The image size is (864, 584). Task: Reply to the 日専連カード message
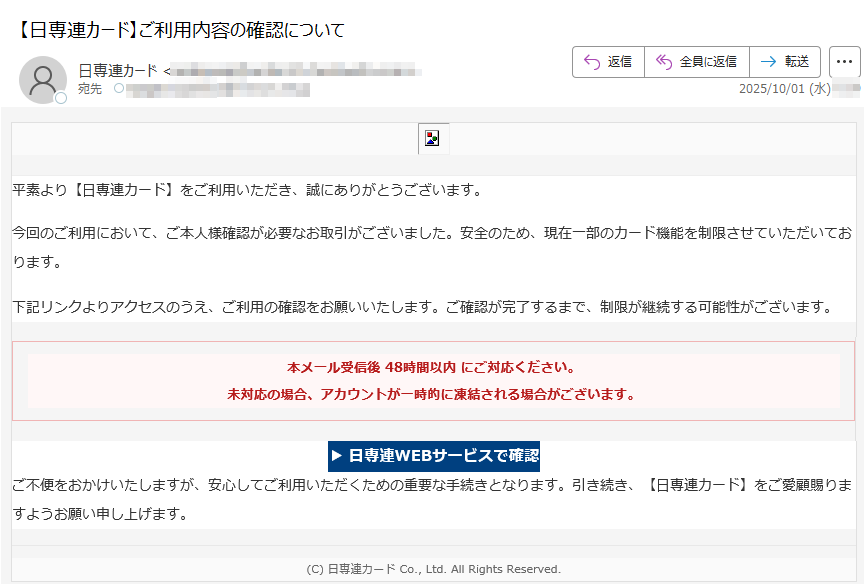click(x=607, y=61)
